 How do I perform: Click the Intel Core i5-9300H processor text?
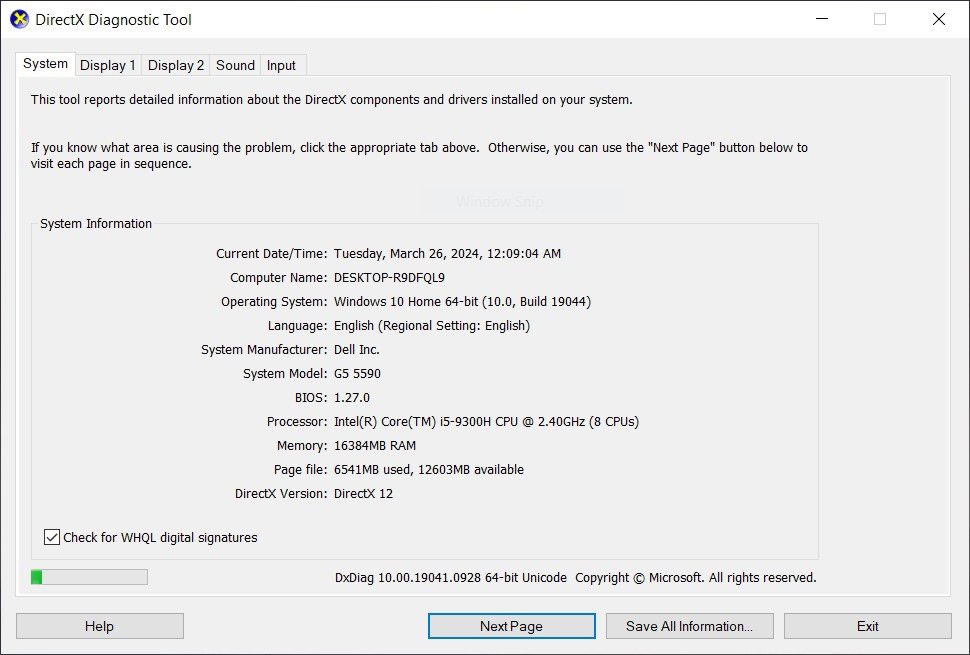pyautogui.click(x=486, y=421)
